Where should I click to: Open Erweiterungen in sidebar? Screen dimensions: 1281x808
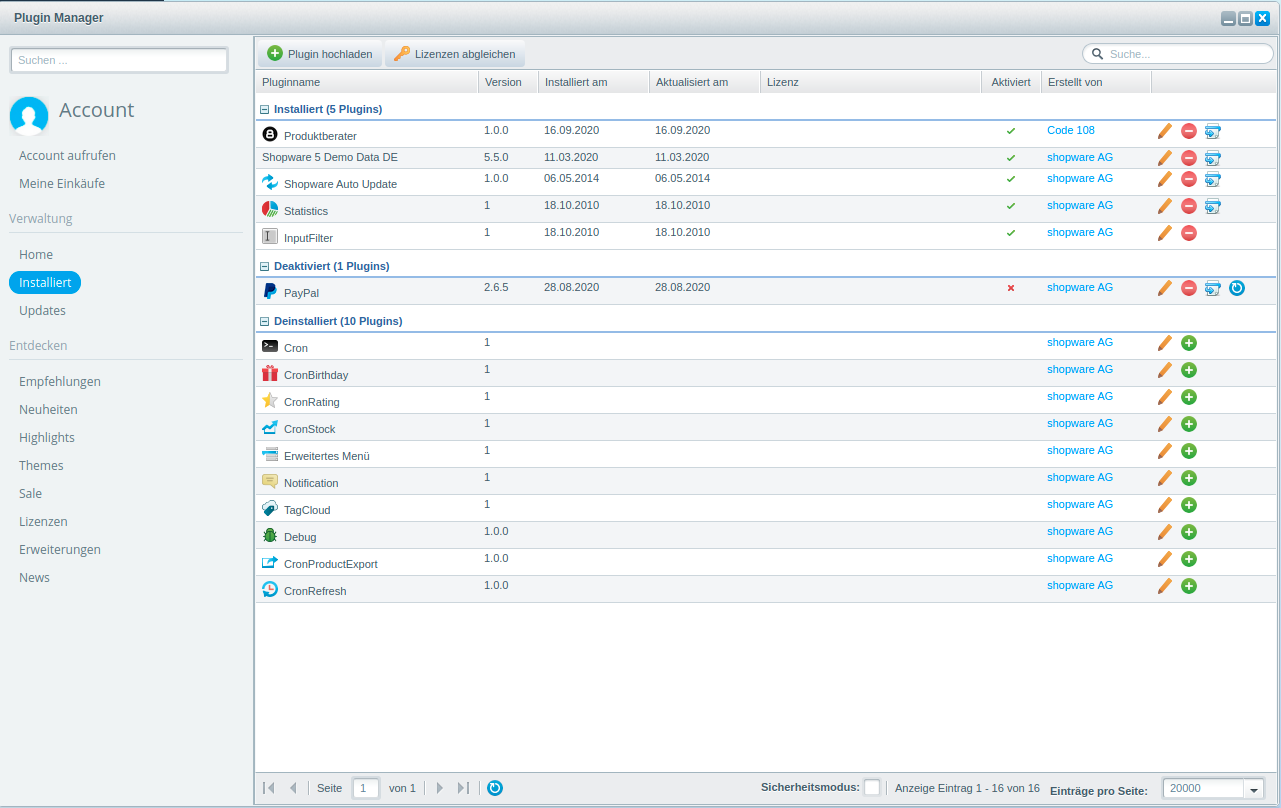pos(60,550)
